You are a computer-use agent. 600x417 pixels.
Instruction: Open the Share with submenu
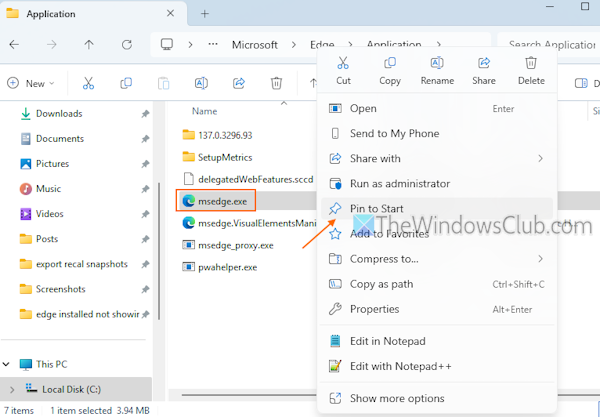click(x=437, y=158)
